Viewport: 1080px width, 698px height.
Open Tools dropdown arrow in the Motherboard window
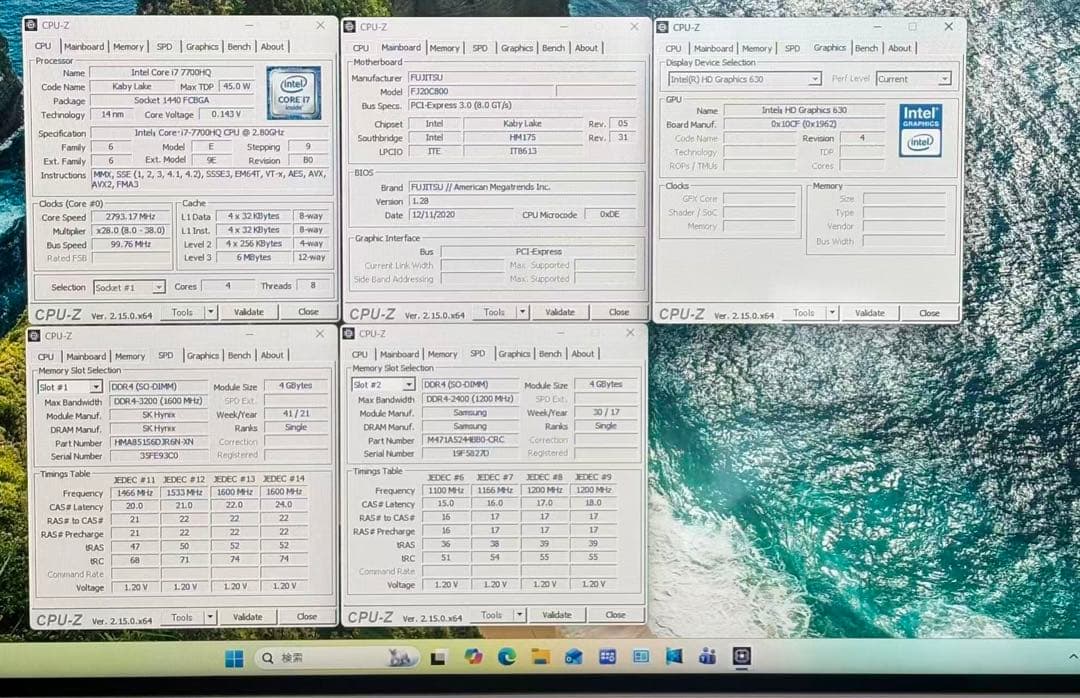(x=523, y=312)
